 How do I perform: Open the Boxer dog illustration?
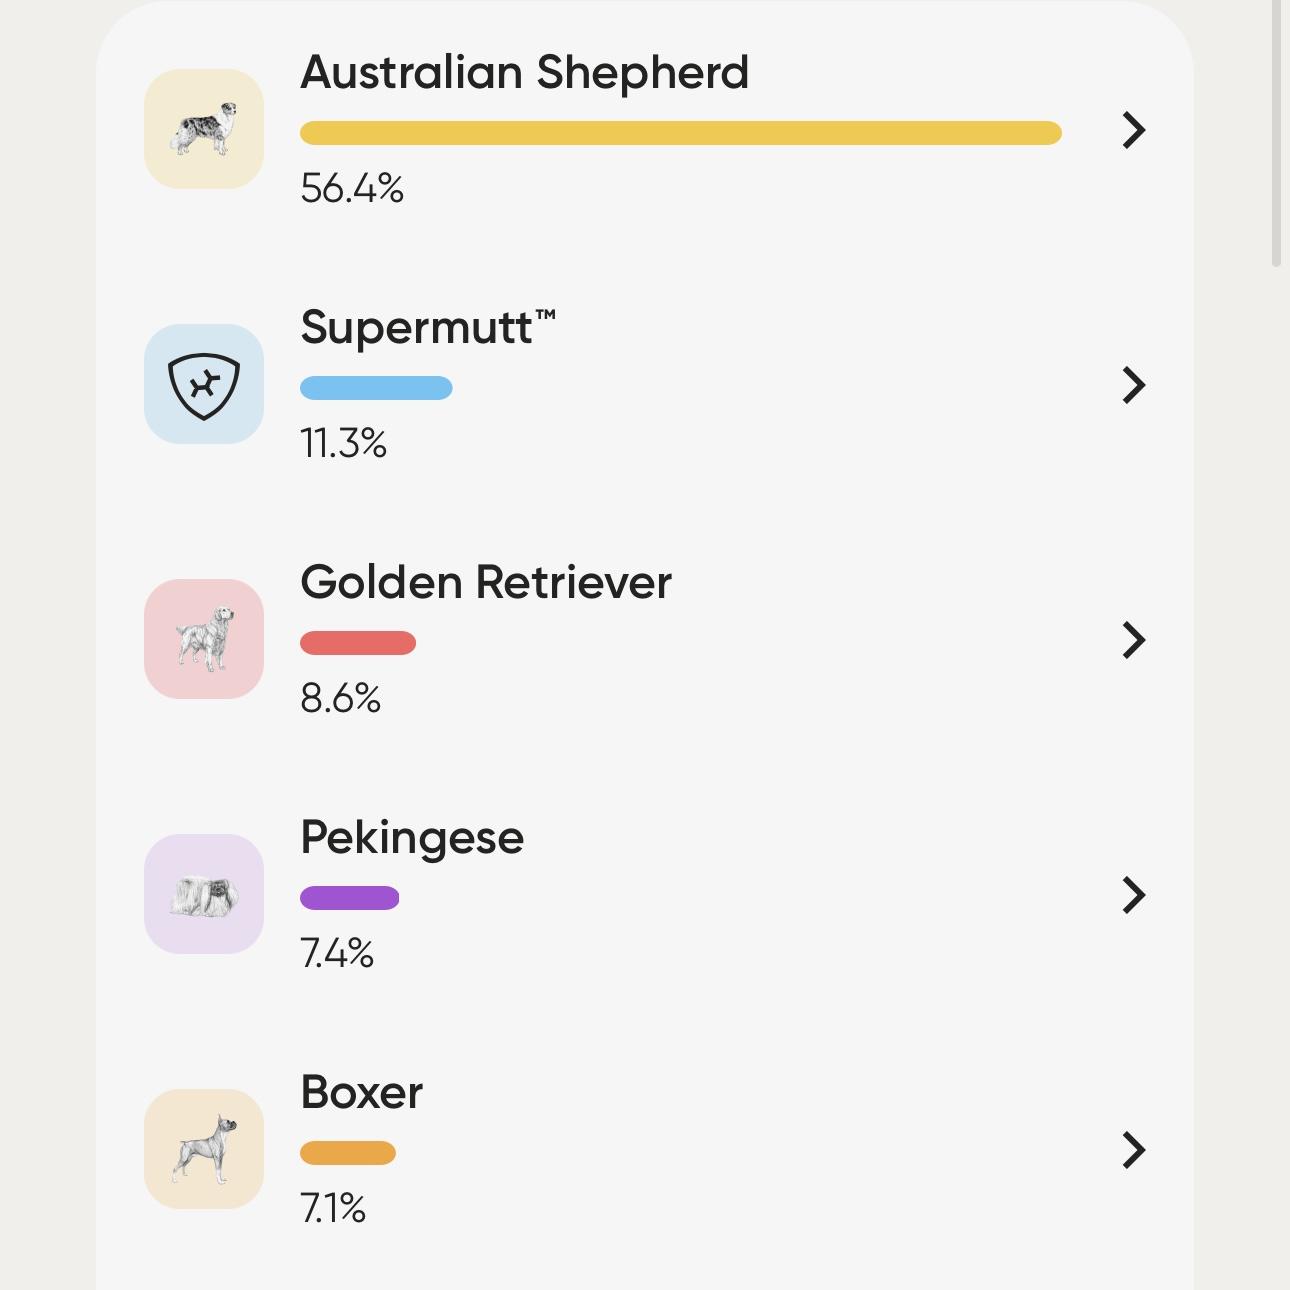click(x=204, y=1149)
